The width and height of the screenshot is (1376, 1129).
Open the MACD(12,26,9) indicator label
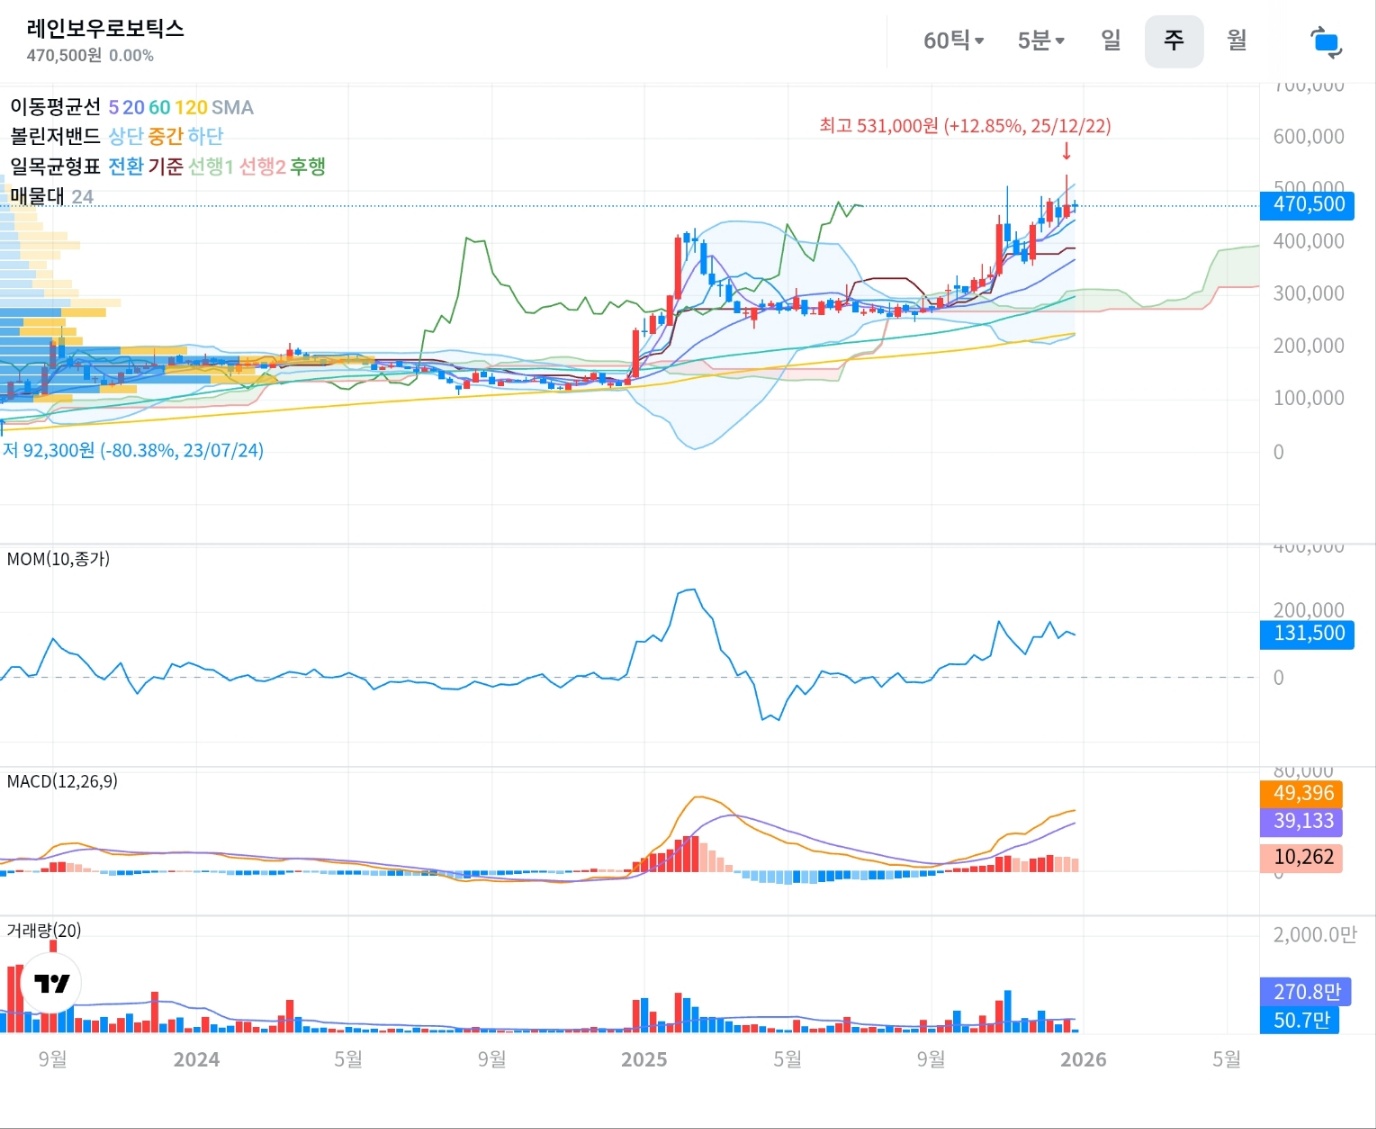[x=62, y=781]
